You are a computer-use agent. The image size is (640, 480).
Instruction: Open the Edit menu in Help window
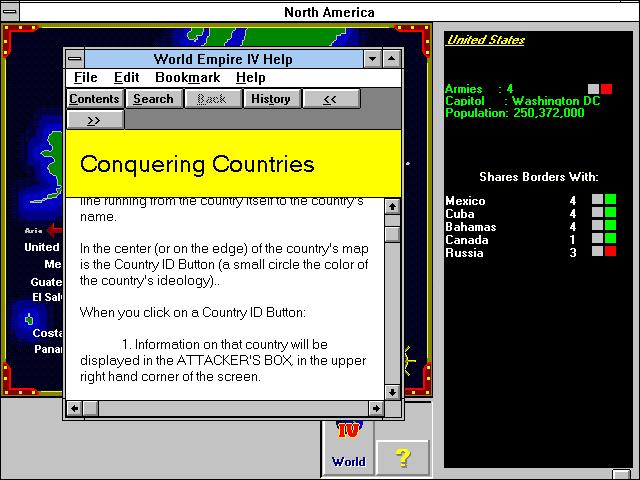127,78
